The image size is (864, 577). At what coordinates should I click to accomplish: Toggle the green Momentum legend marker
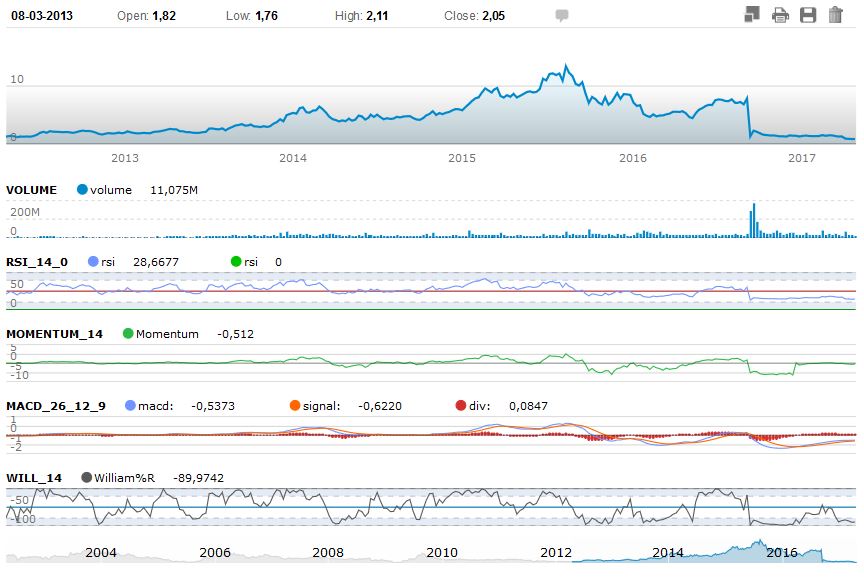127,334
